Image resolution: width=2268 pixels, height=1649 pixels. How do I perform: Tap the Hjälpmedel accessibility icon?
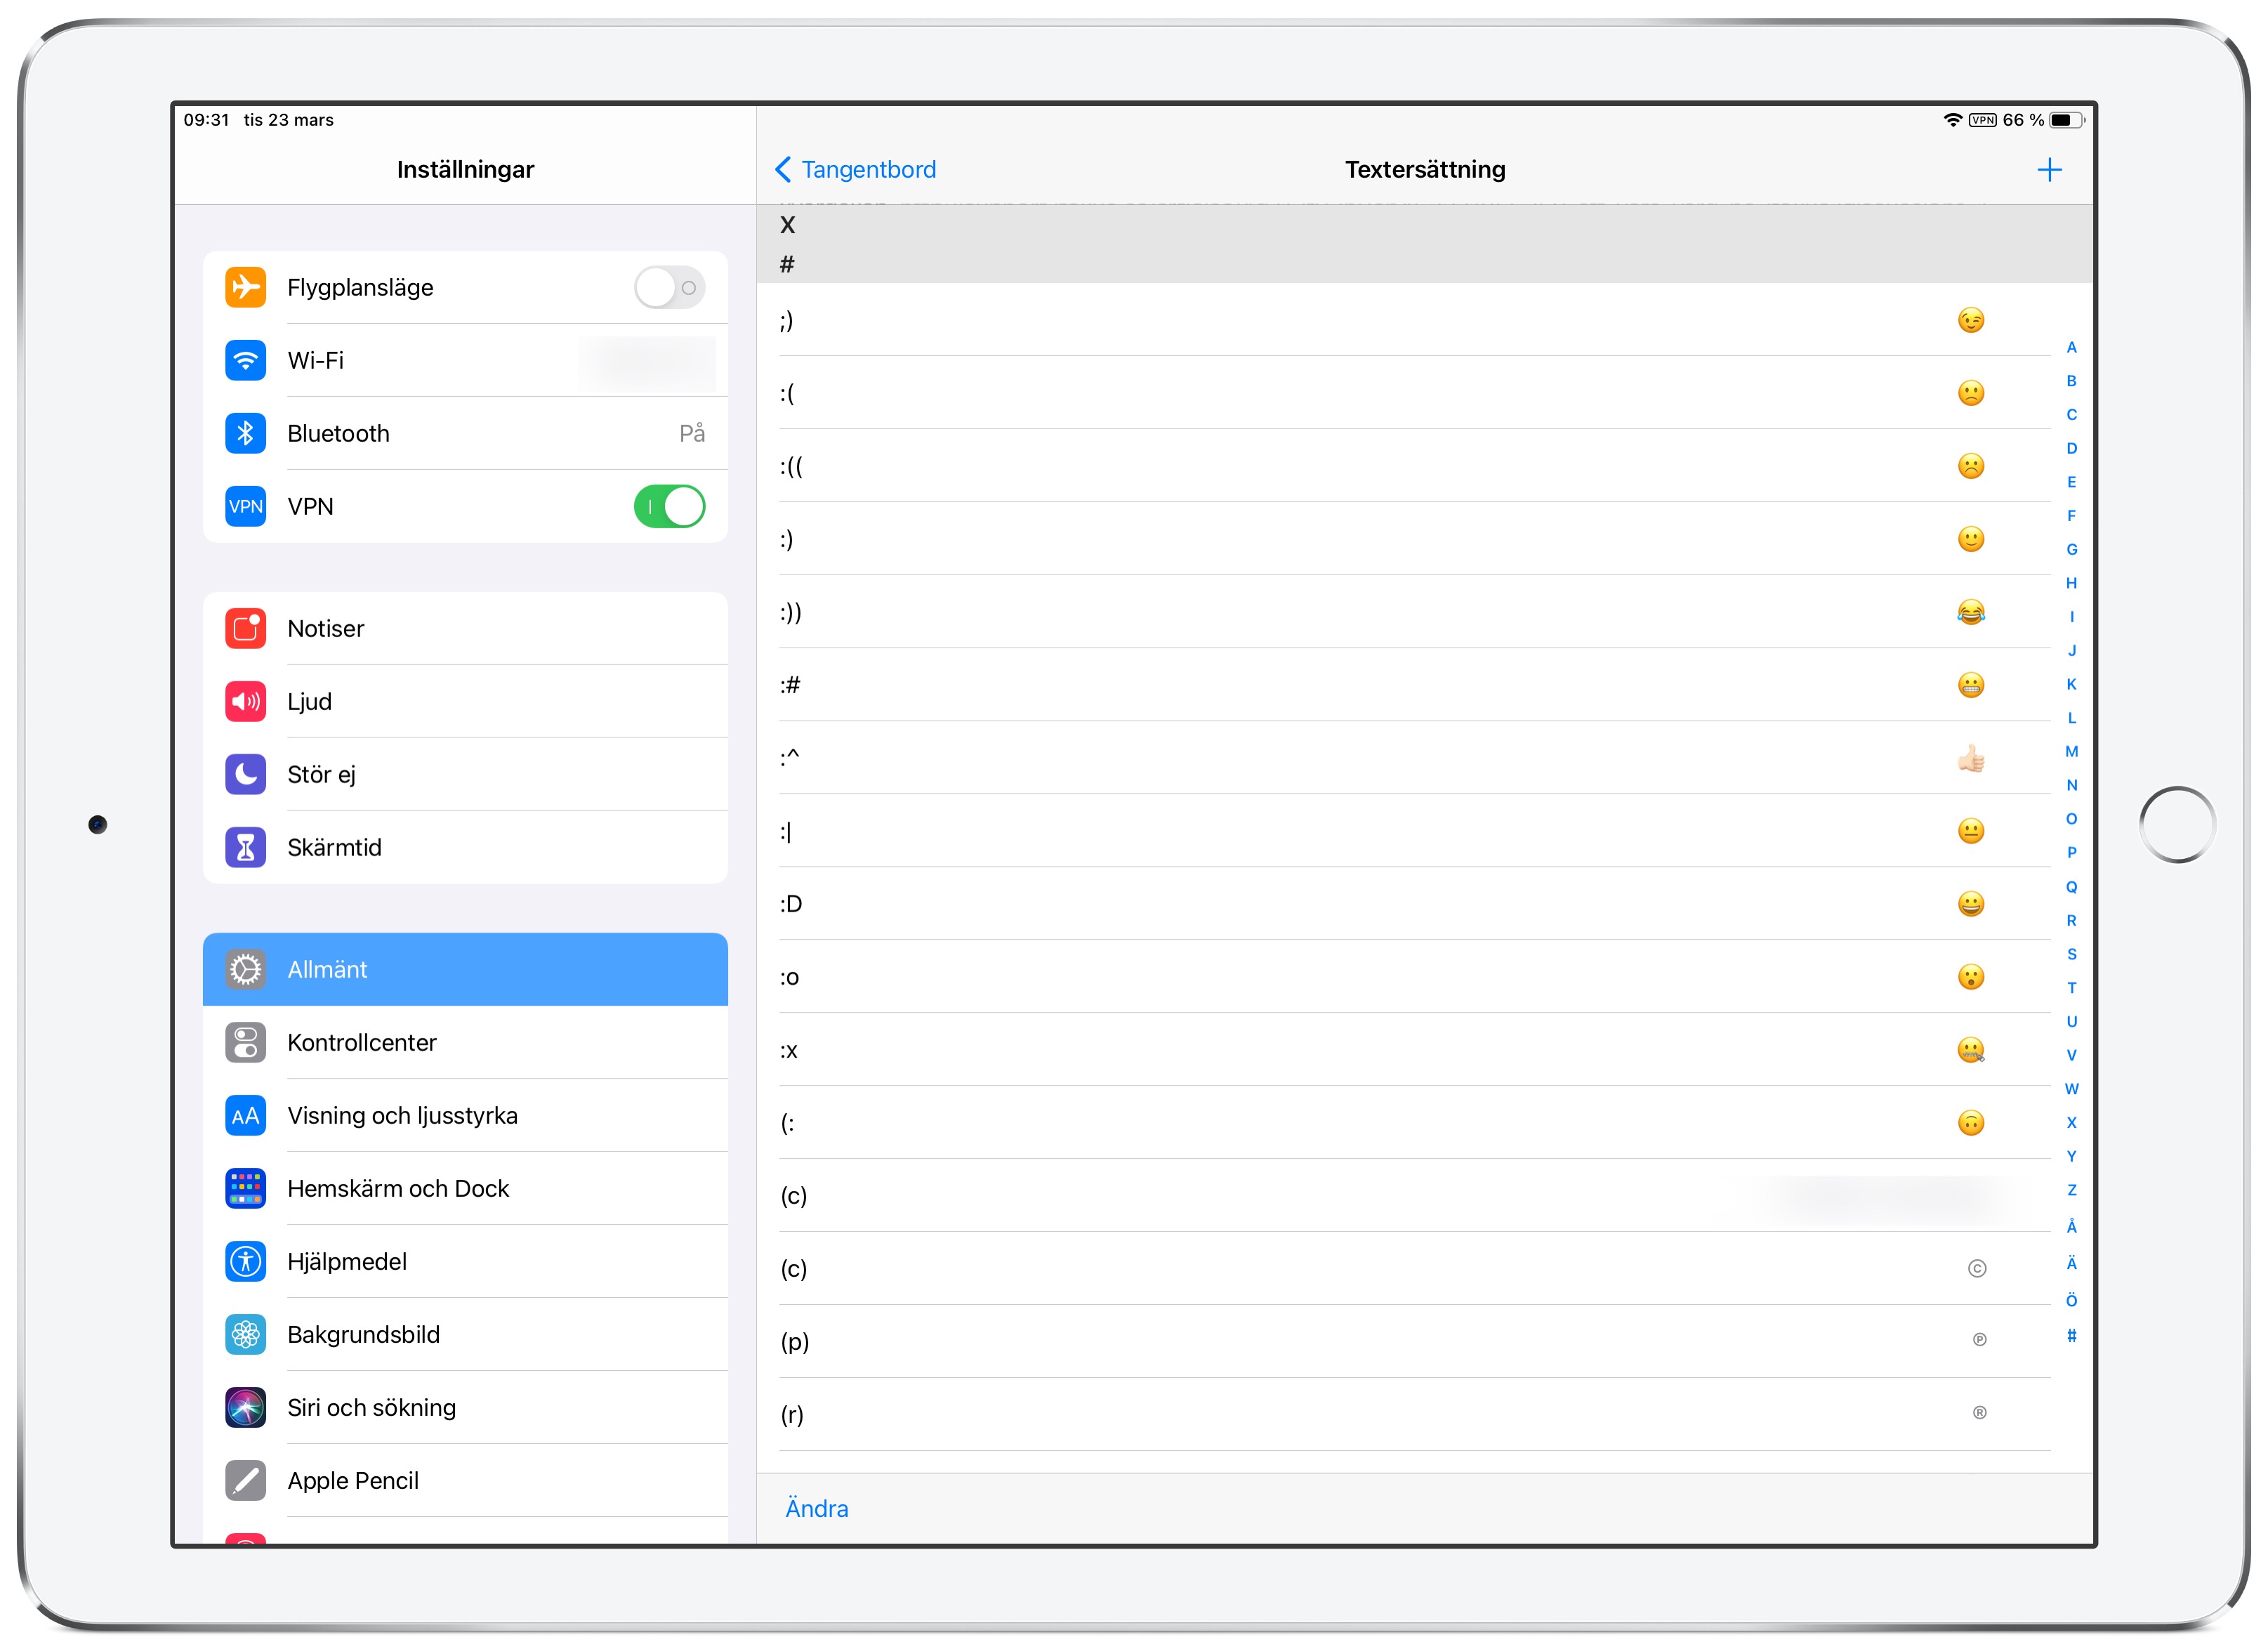coord(245,1261)
